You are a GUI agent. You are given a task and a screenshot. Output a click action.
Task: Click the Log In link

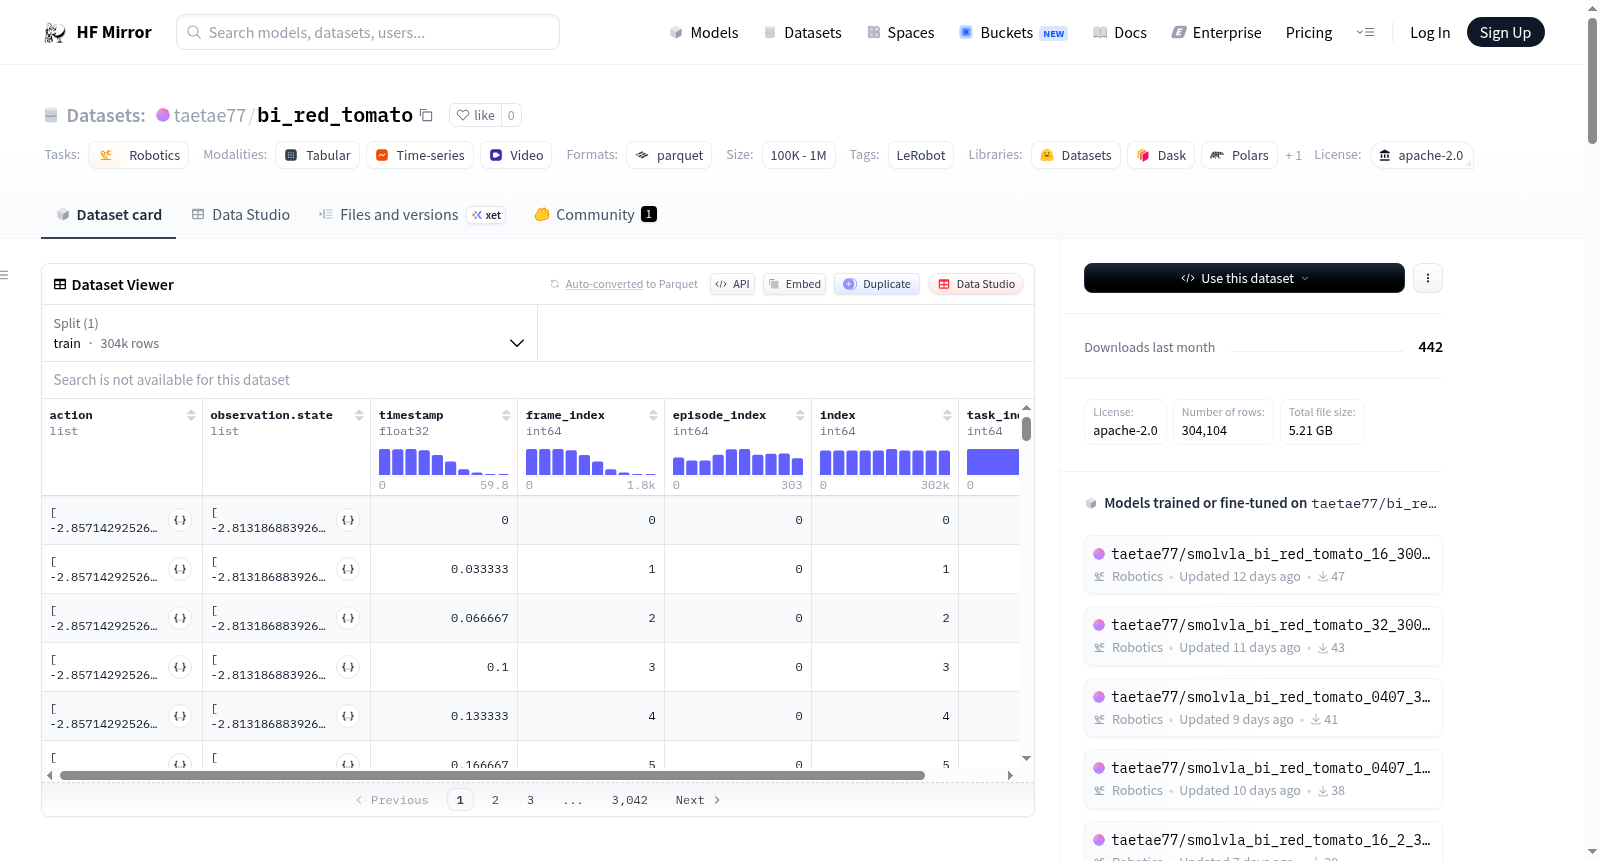(1430, 32)
